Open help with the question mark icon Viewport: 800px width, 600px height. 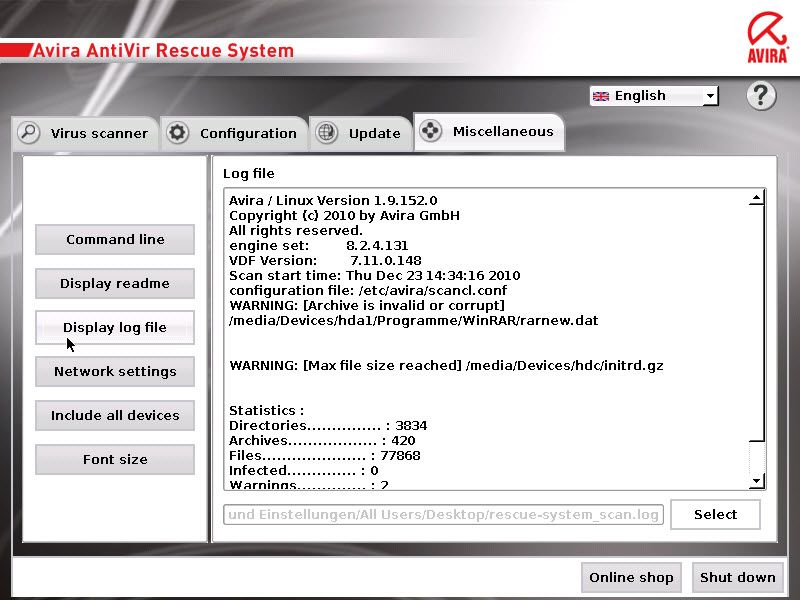(761, 95)
